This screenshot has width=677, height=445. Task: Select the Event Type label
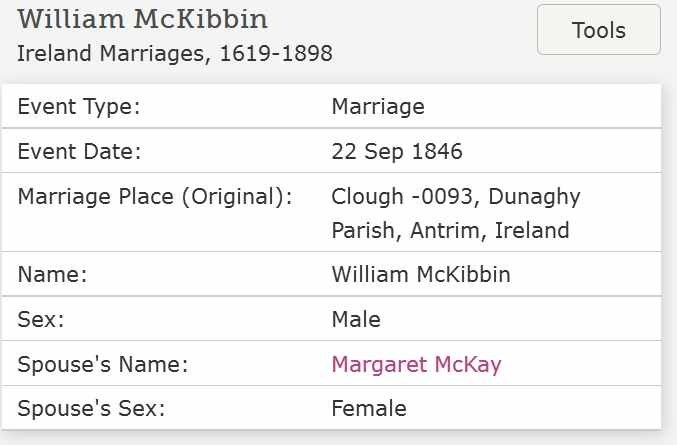point(79,107)
